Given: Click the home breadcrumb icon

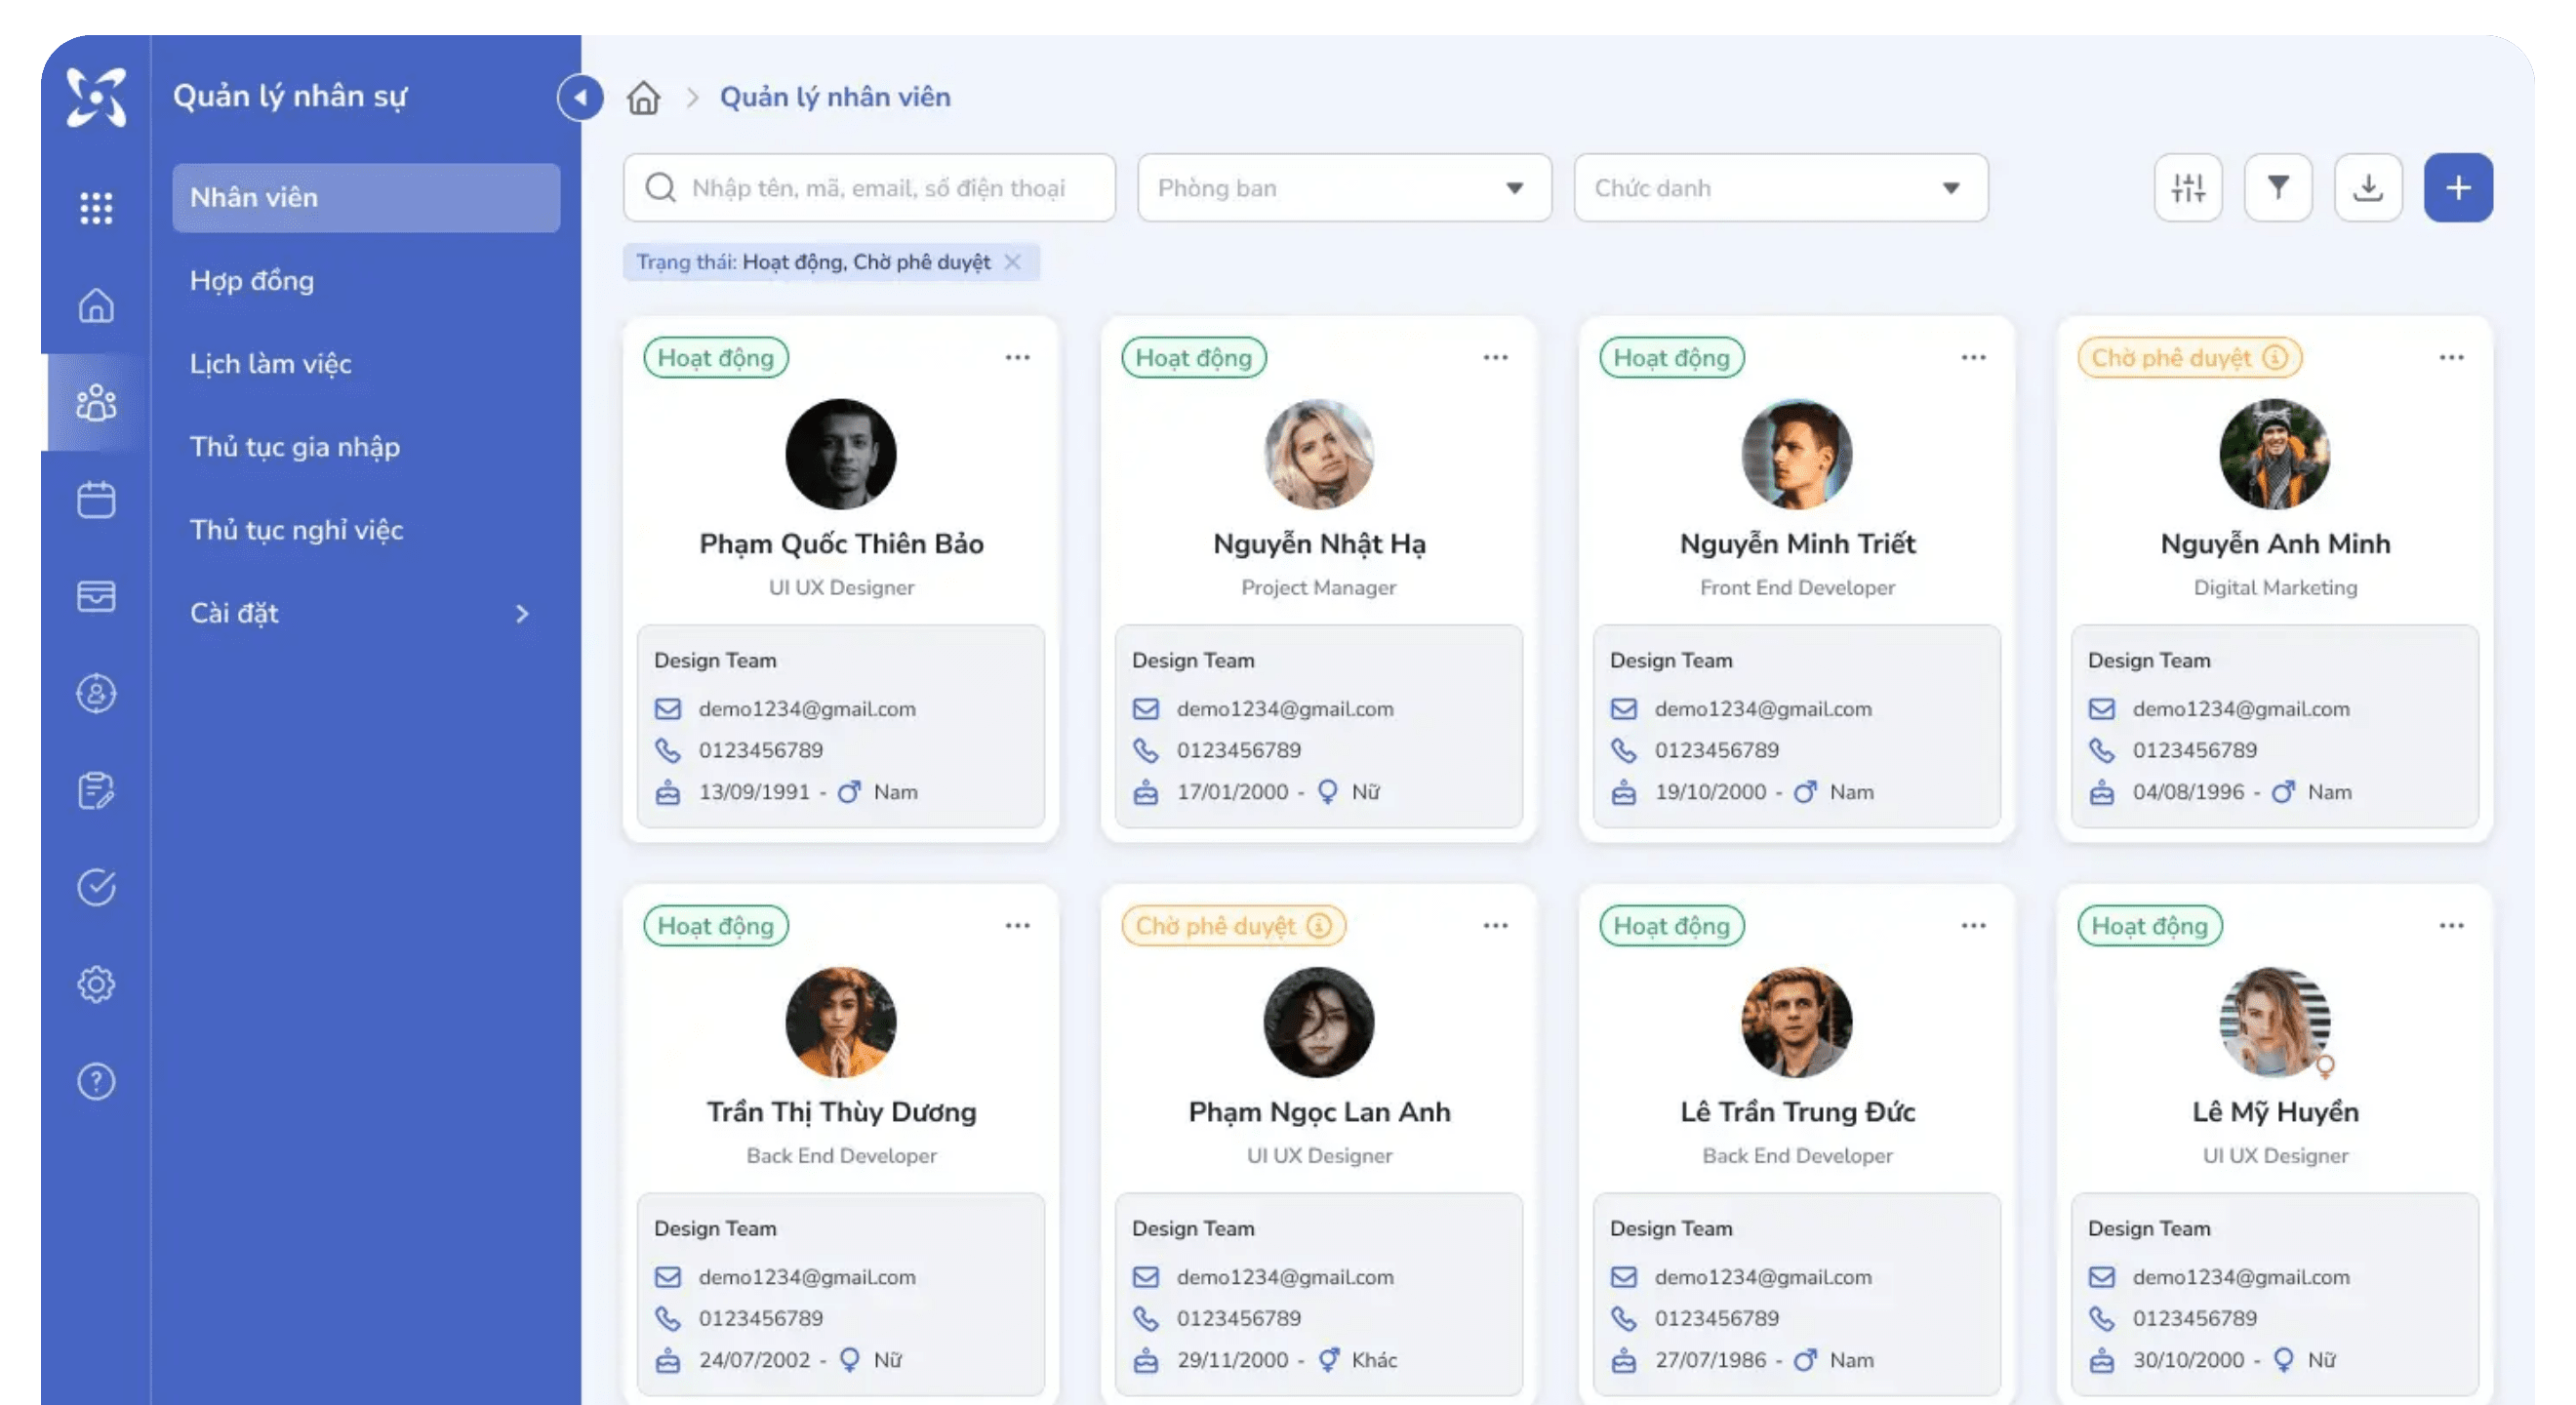Looking at the screenshot, I should click(x=643, y=97).
